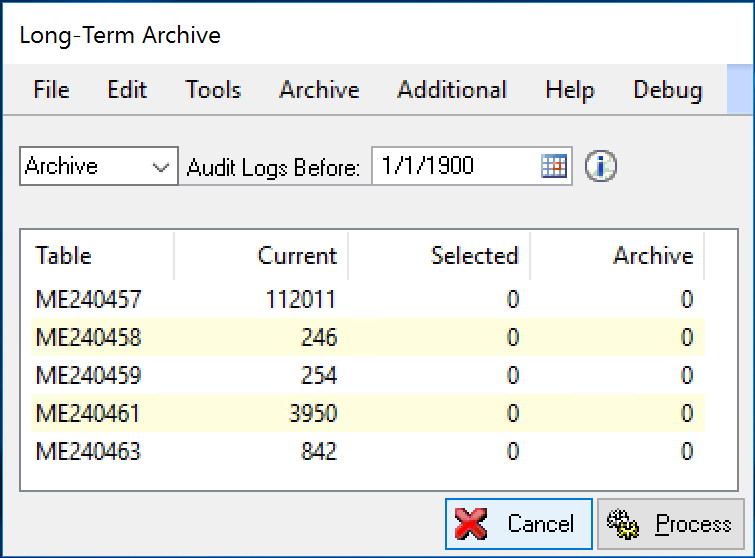Open the File menu
Screen dimensions: 755x558
tap(51, 90)
